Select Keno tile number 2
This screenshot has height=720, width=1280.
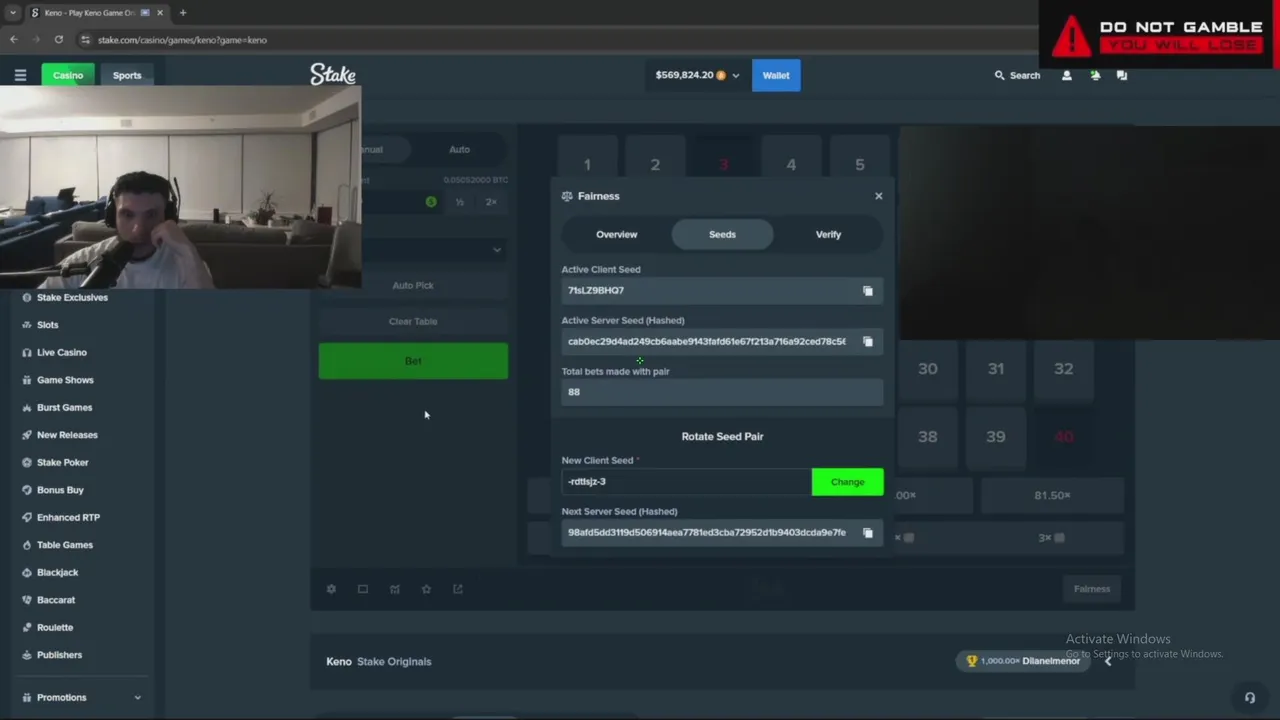click(x=655, y=165)
